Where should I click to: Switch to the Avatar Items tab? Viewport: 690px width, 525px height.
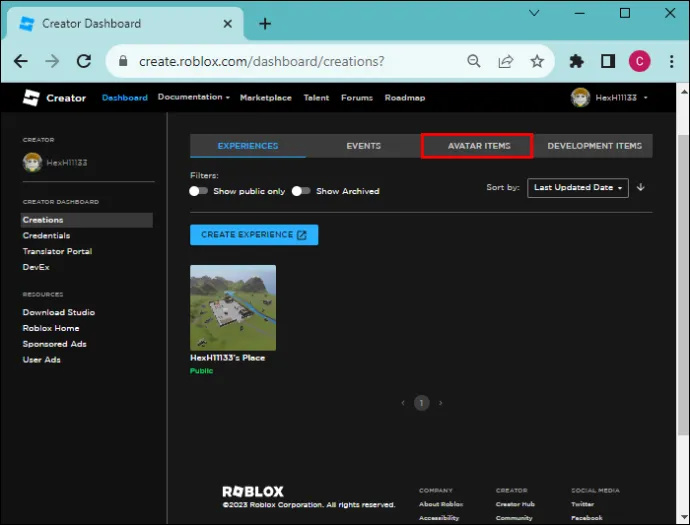[478, 146]
